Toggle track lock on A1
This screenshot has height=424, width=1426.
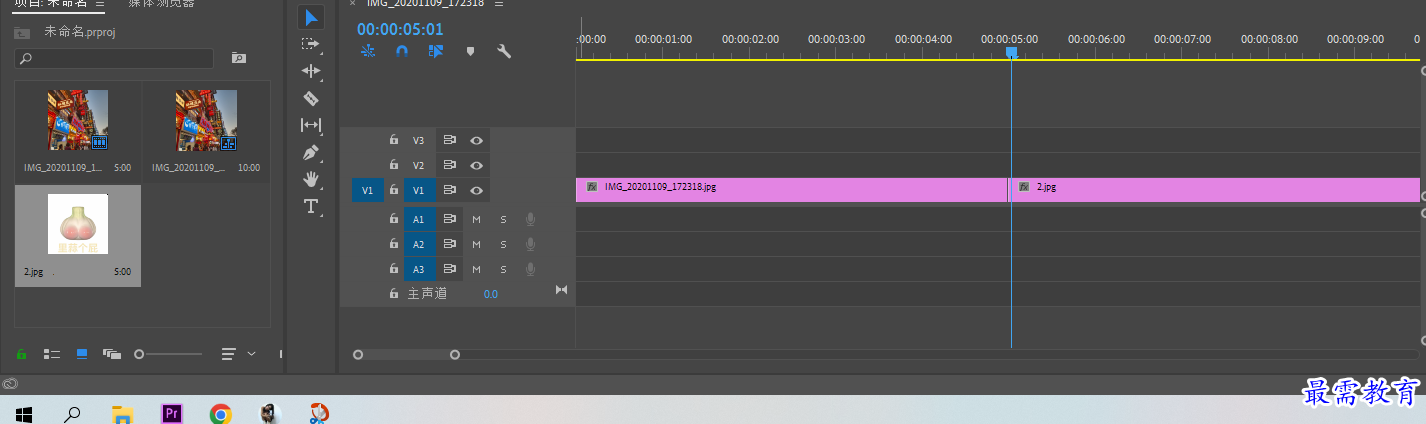[394, 219]
